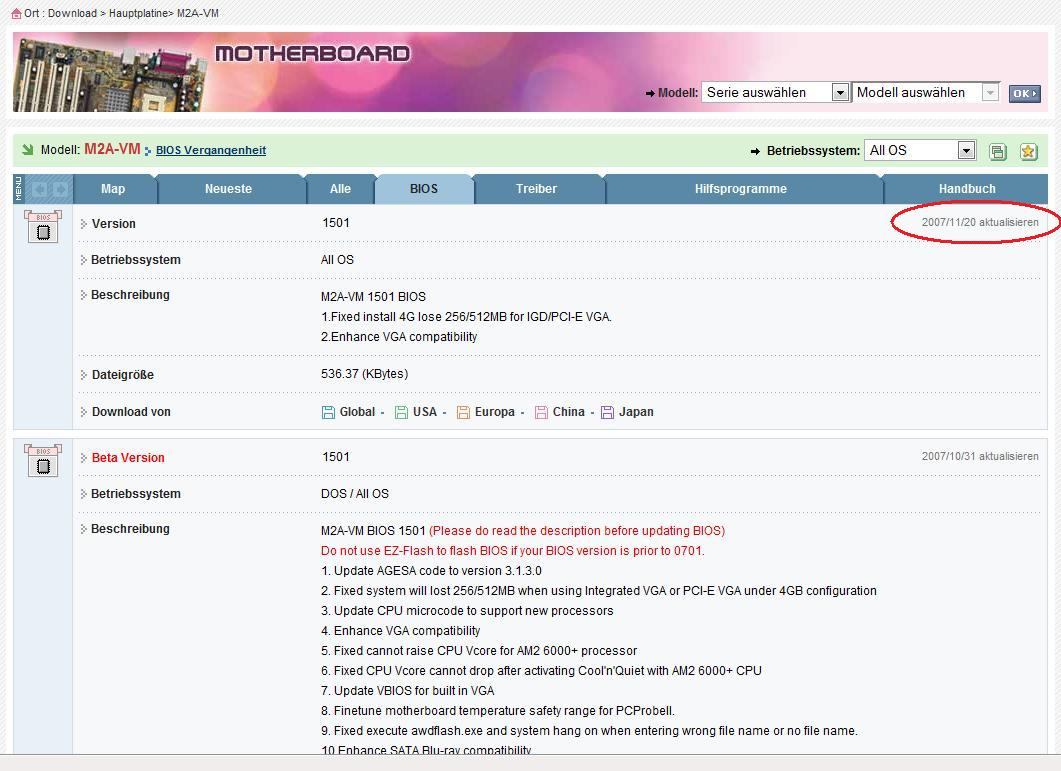1061x771 pixels.
Task: Click the Beta Version label
Action: 128,458
